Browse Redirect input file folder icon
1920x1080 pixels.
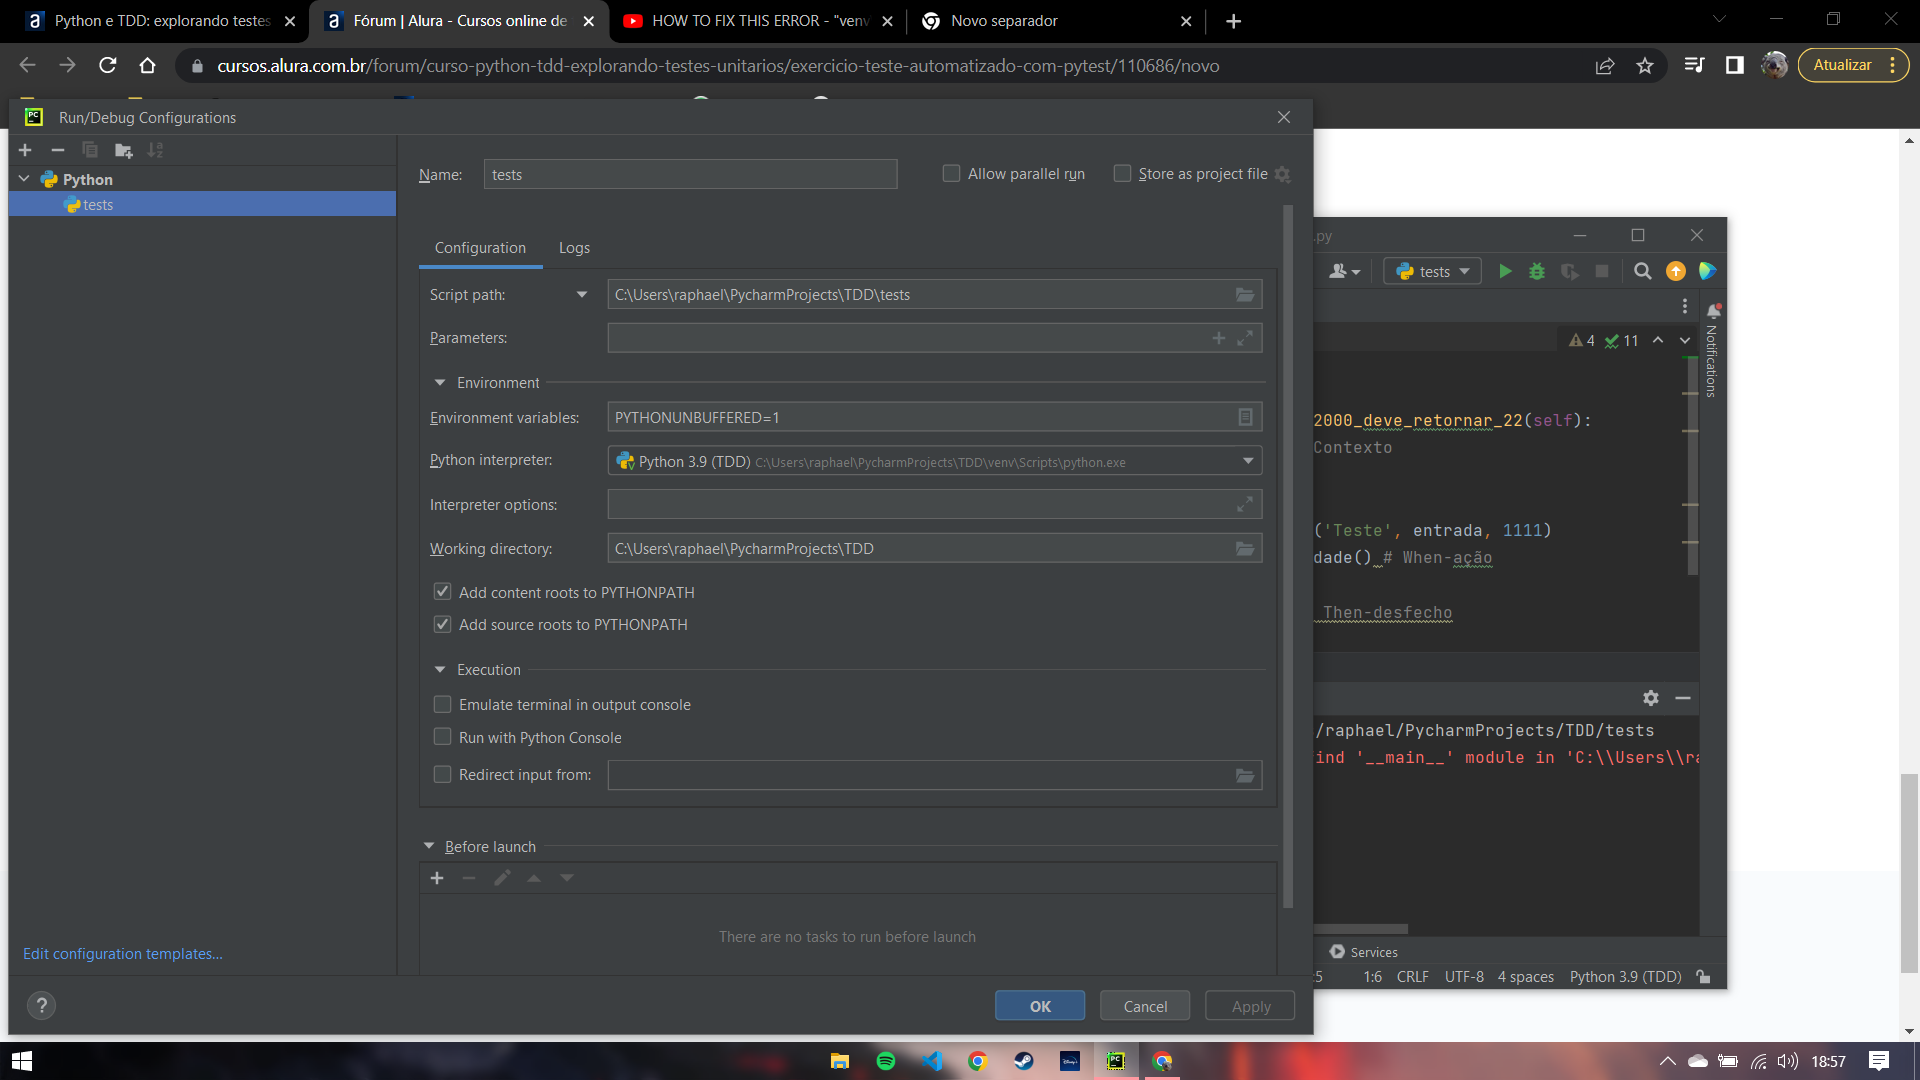click(x=1245, y=775)
